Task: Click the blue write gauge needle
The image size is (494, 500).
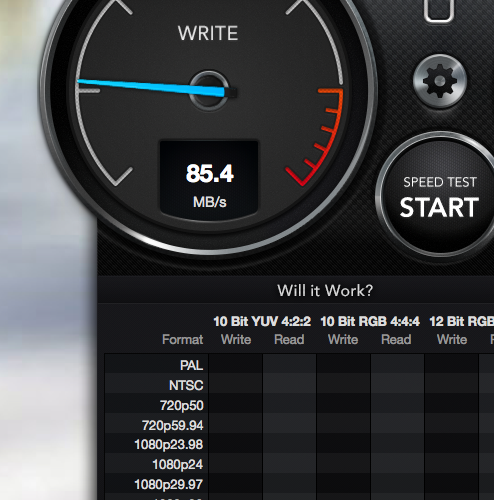Action: coord(152,87)
